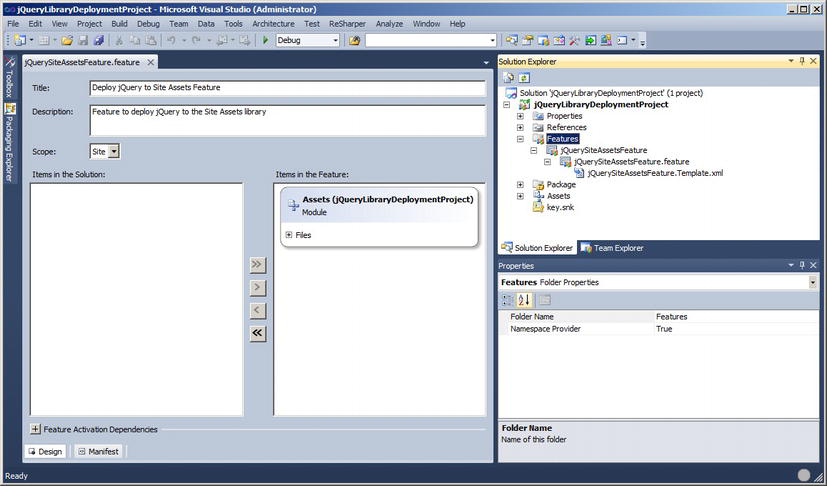
Task: Open the find combo box dropdown
Action: [493, 40]
